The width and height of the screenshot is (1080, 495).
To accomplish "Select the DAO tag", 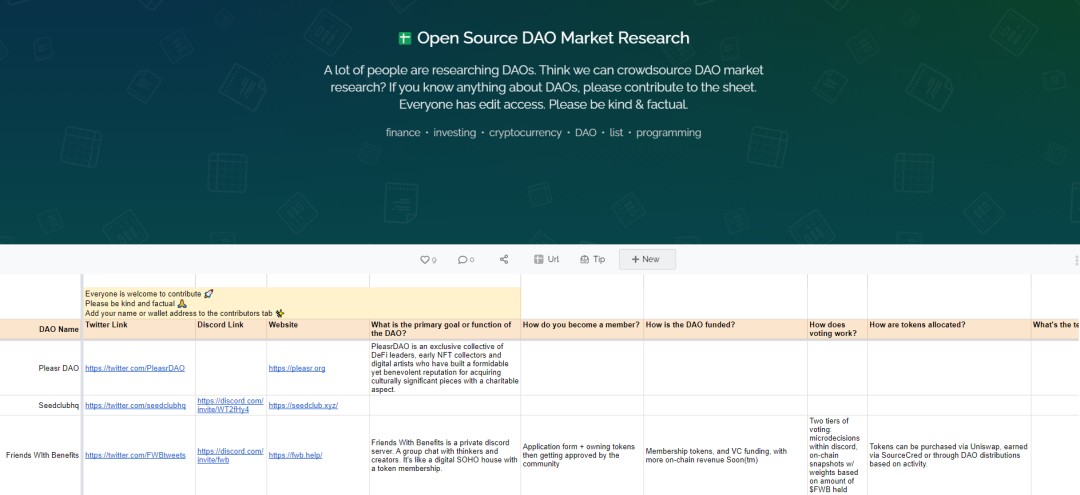I will (585, 133).
